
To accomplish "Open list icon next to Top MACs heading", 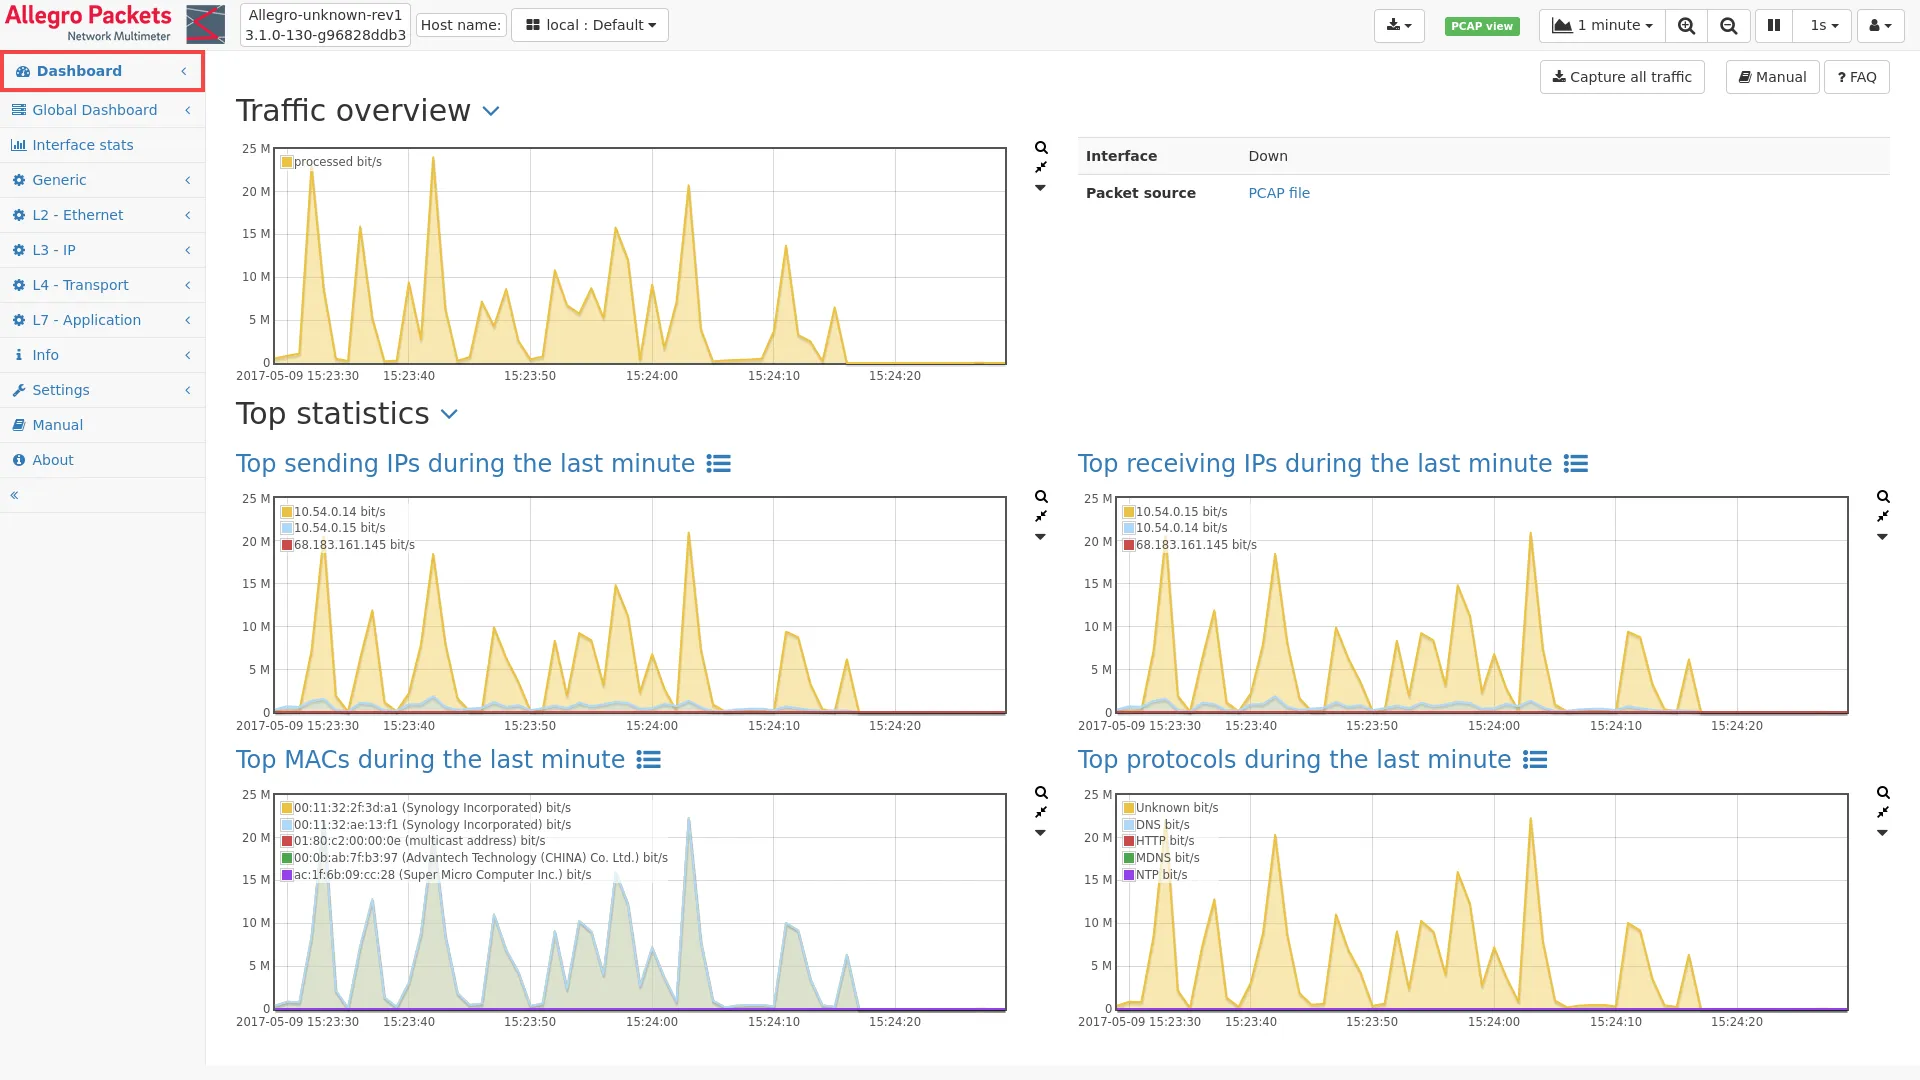I will (x=649, y=760).
